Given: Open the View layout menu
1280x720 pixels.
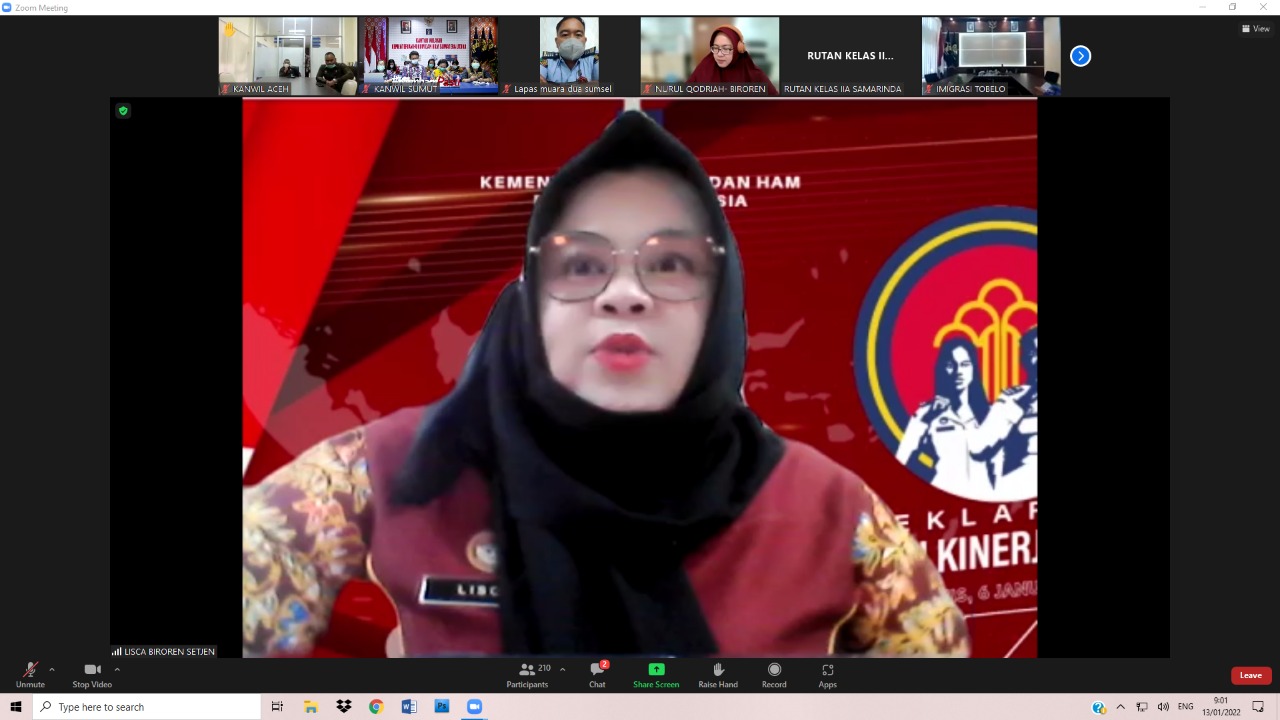Looking at the screenshot, I should pos(1255,29).
